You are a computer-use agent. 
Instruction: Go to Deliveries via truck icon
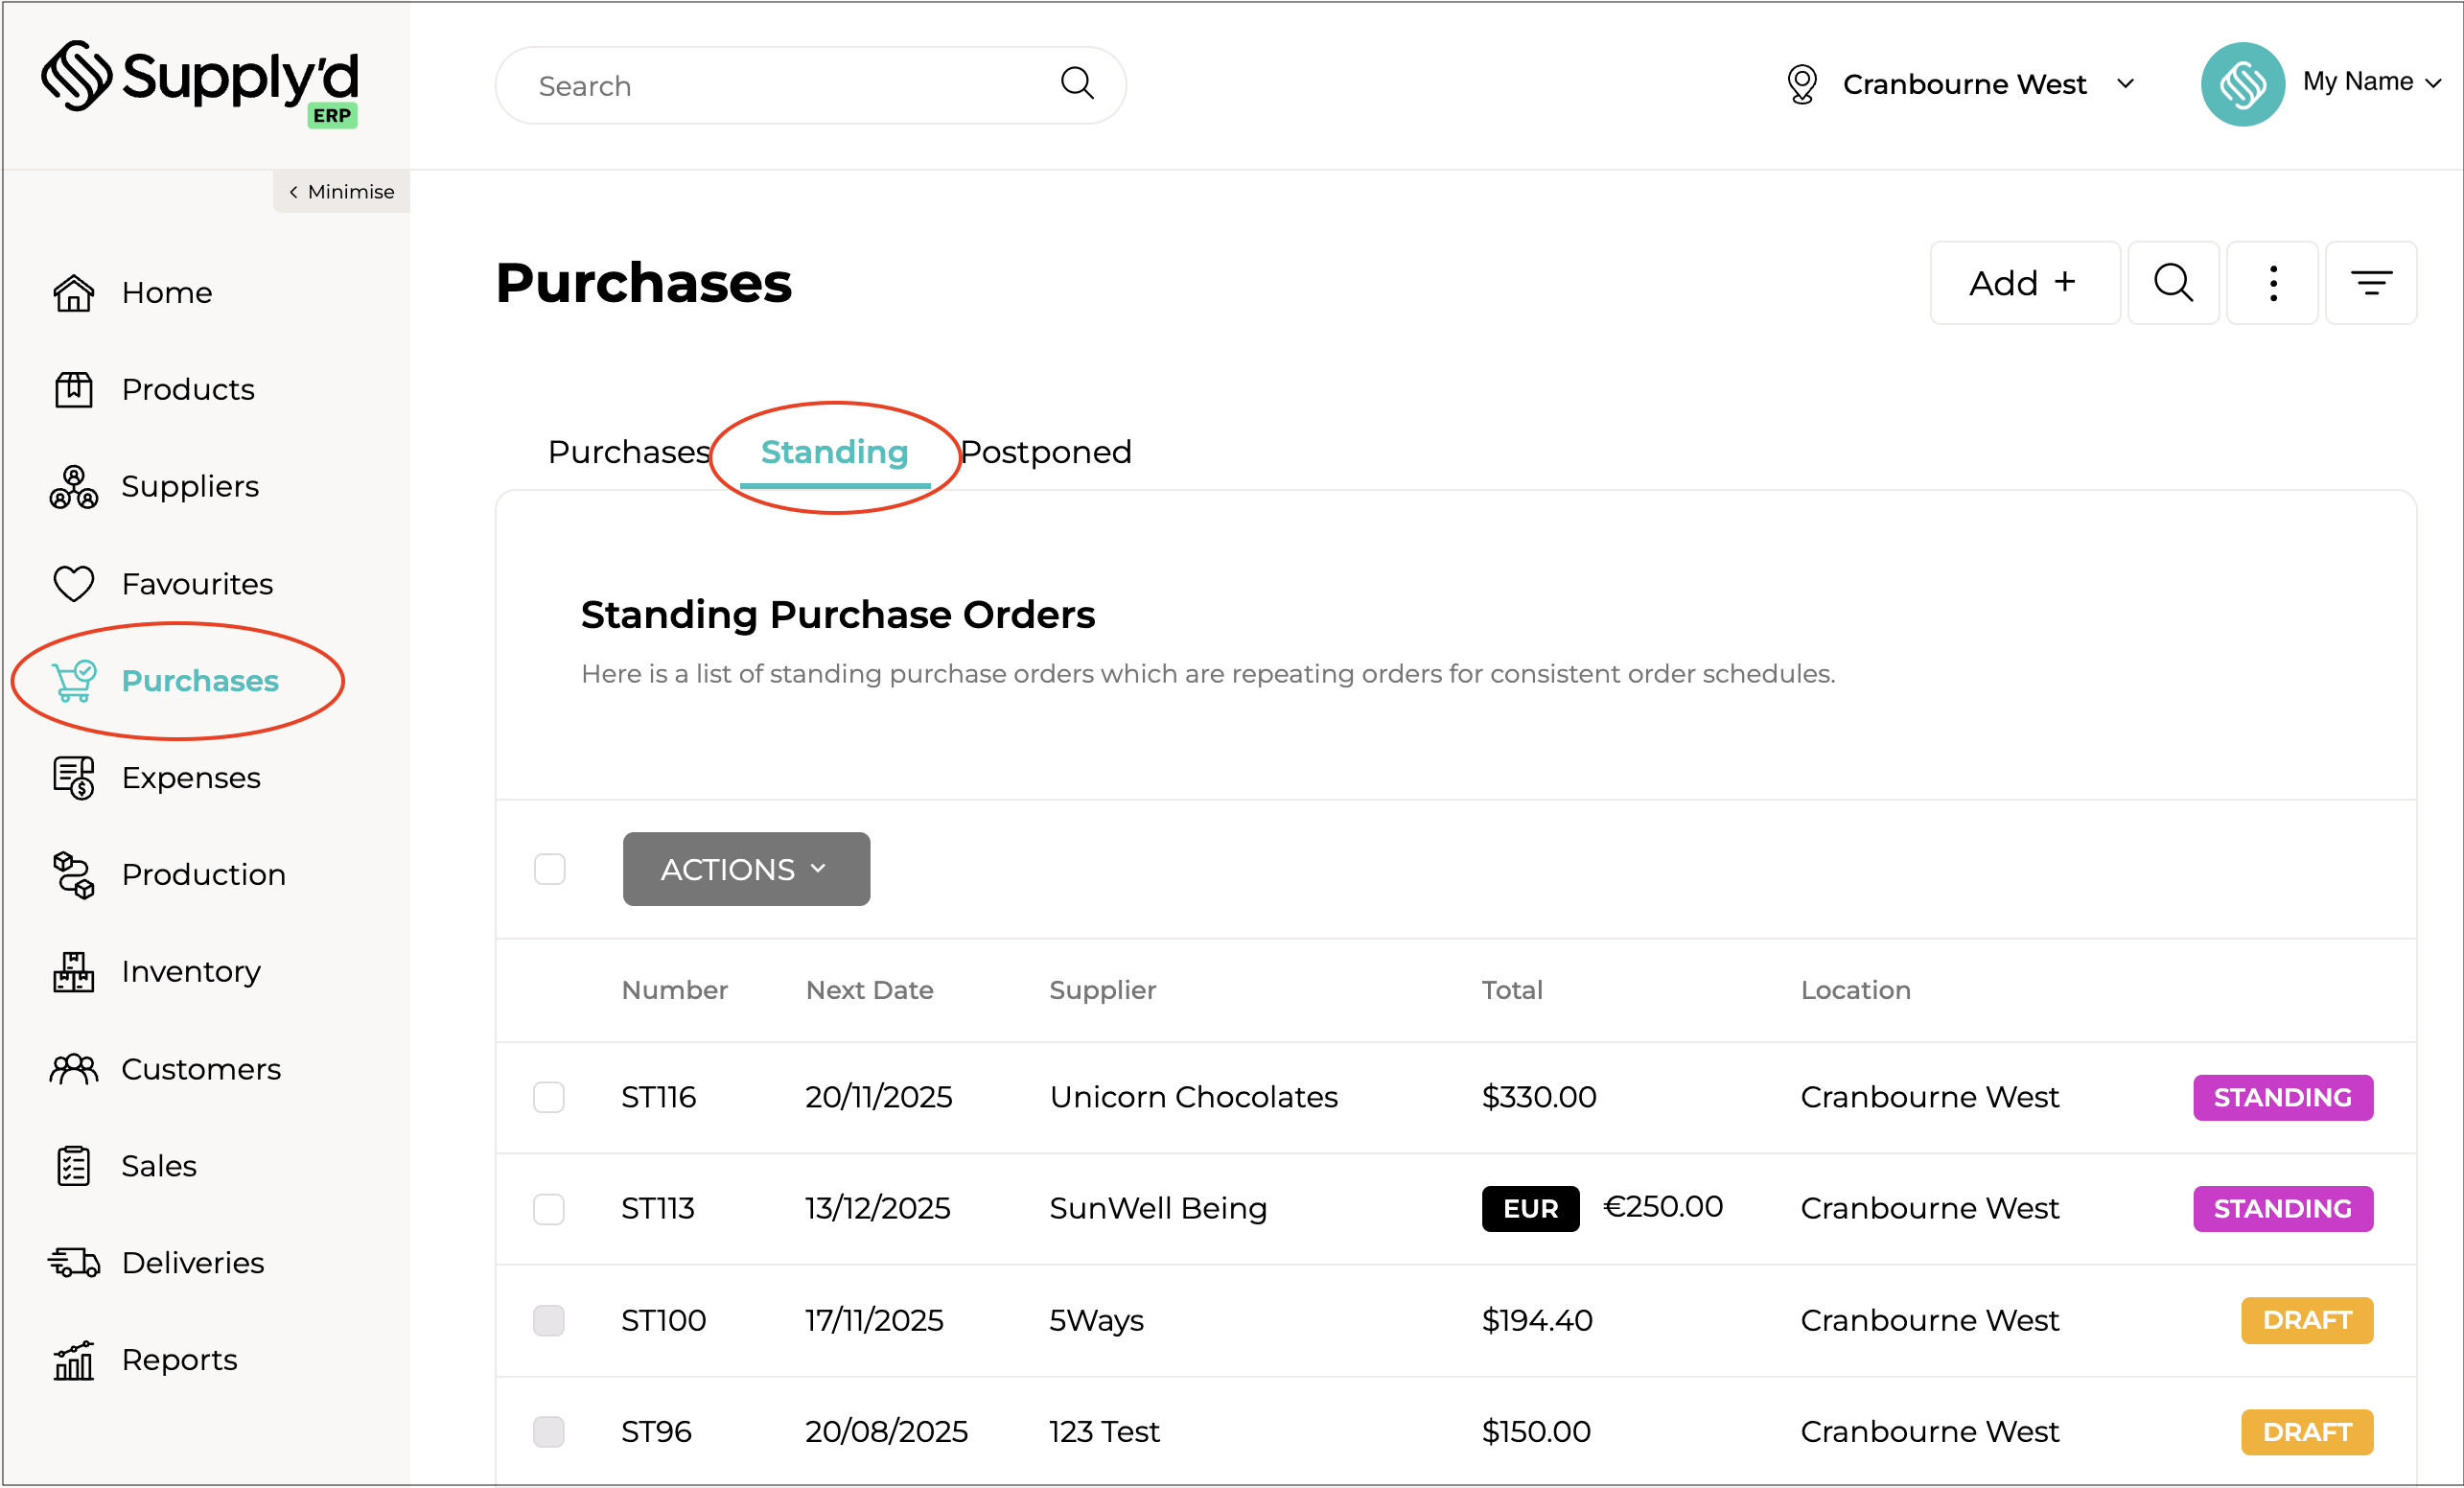(73, 1263)
